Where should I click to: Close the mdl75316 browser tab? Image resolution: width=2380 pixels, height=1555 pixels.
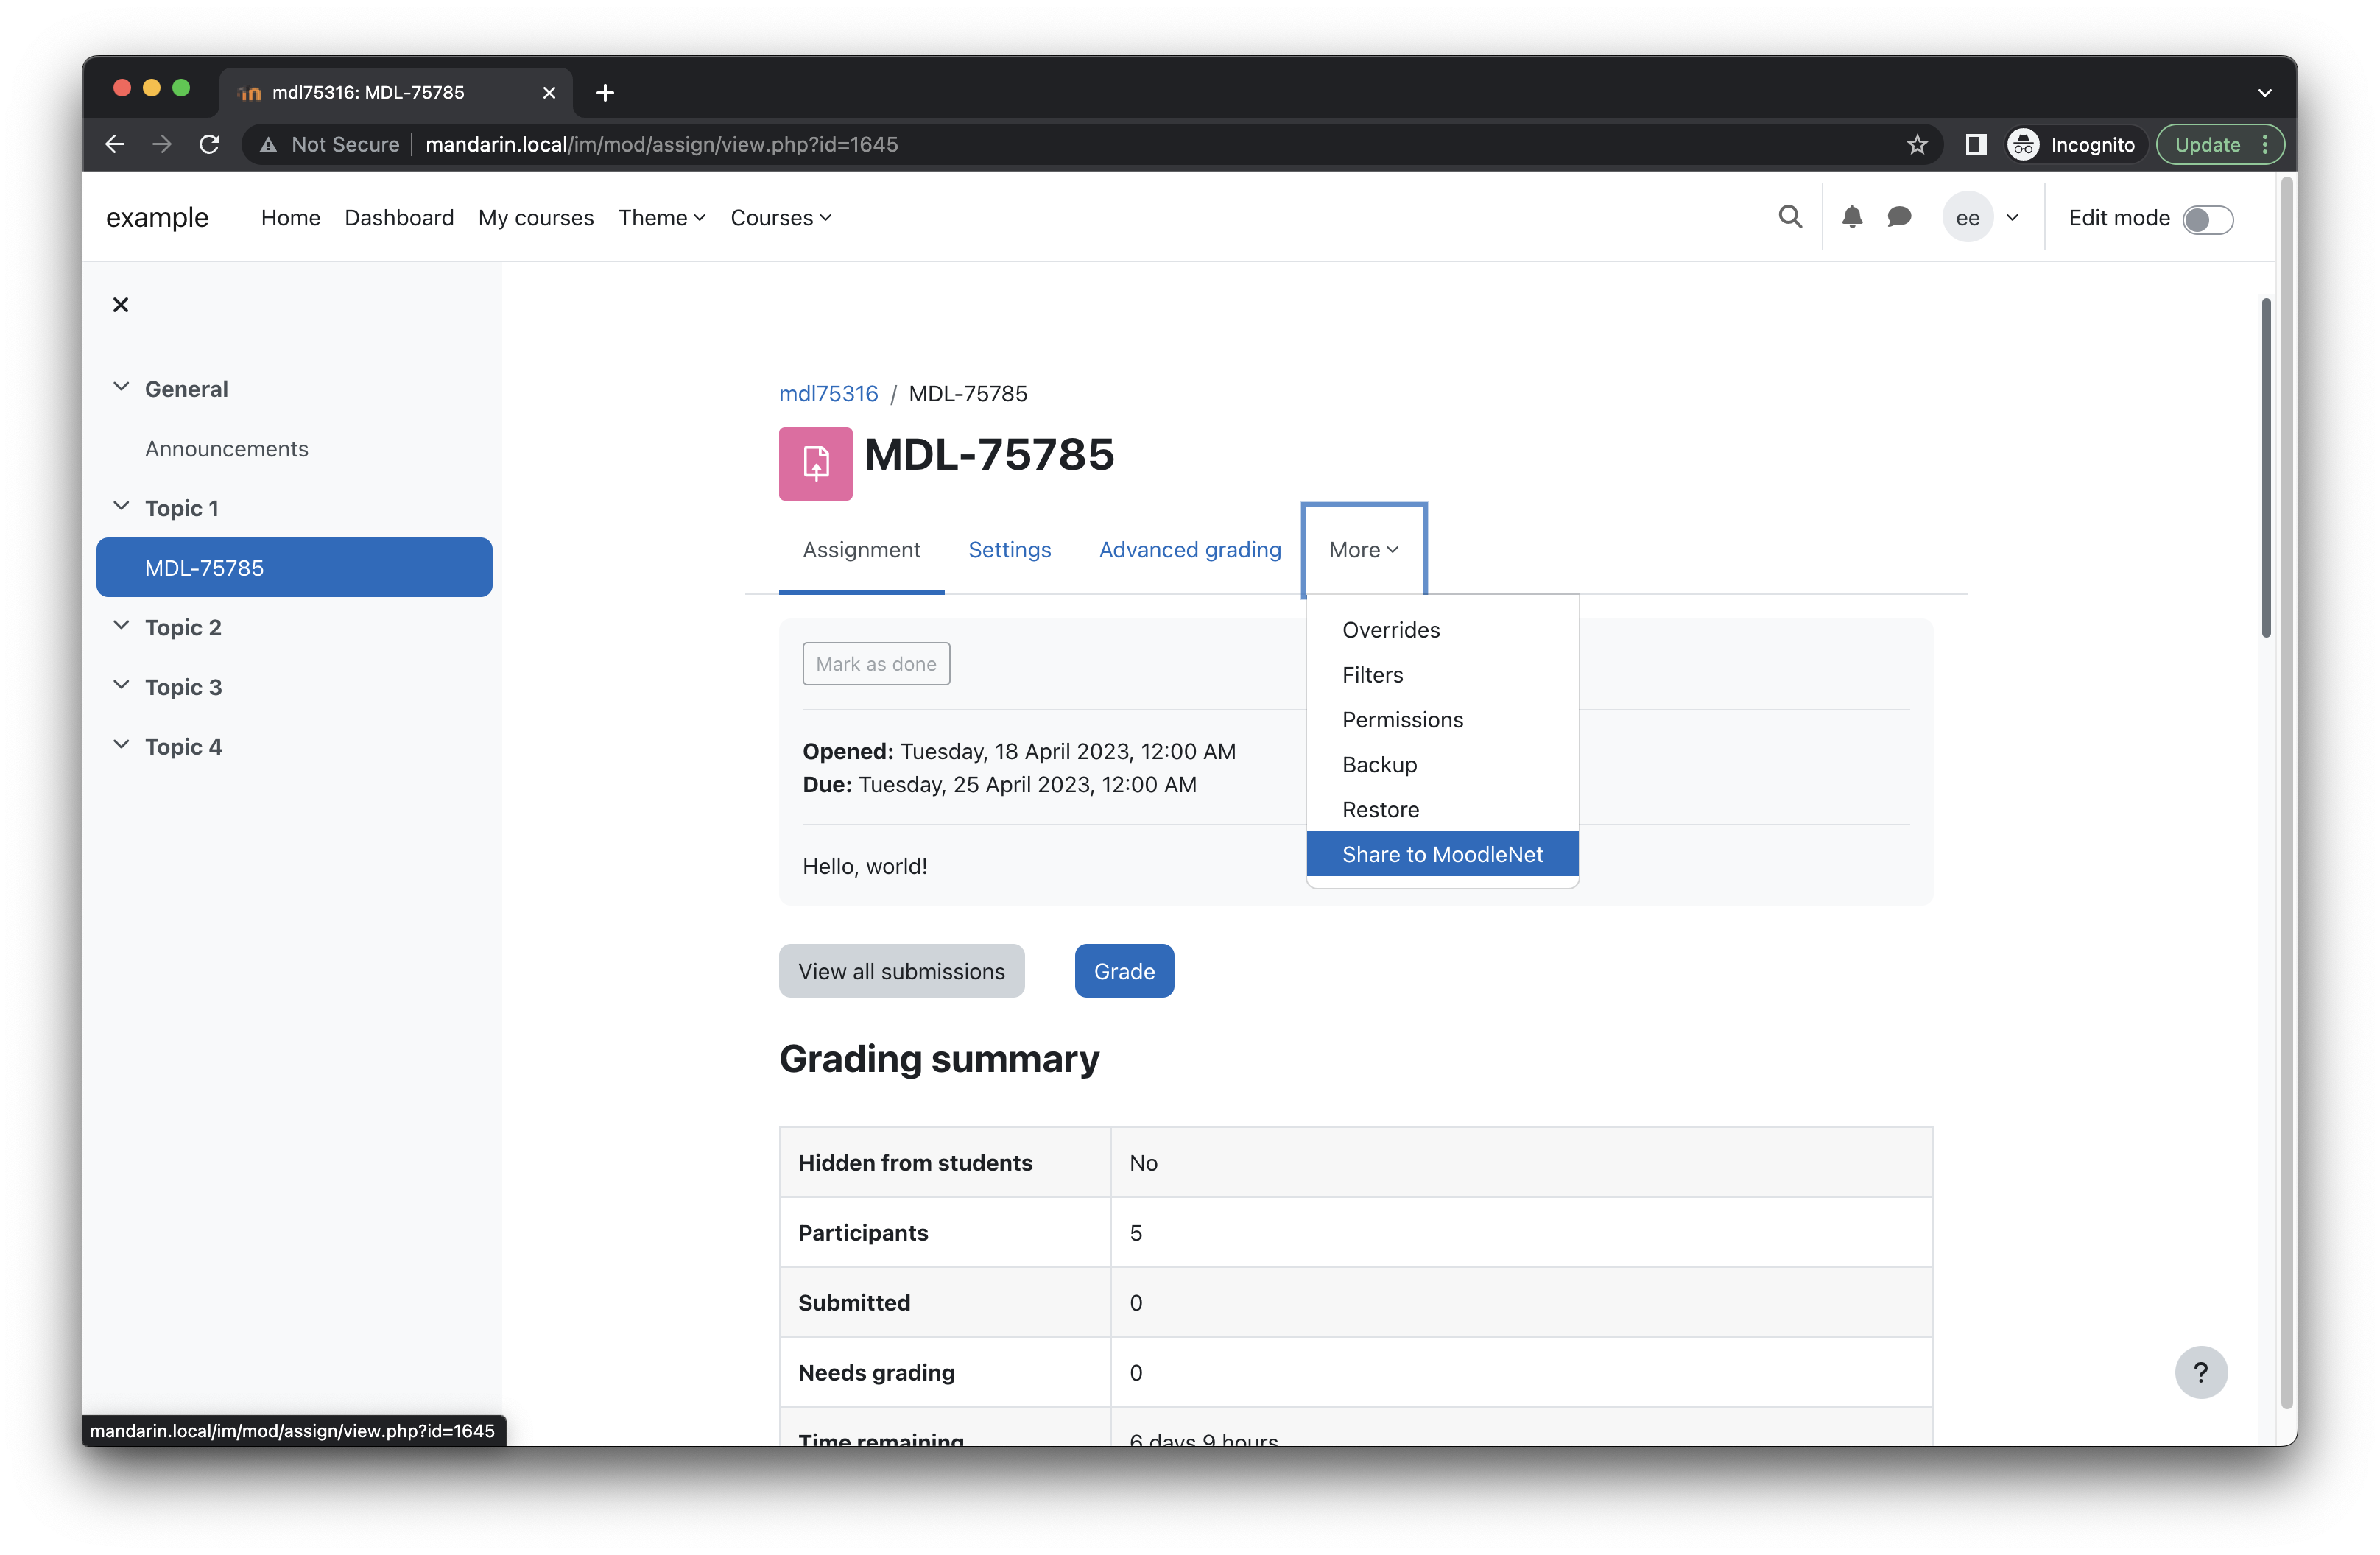tap(549, 93)
